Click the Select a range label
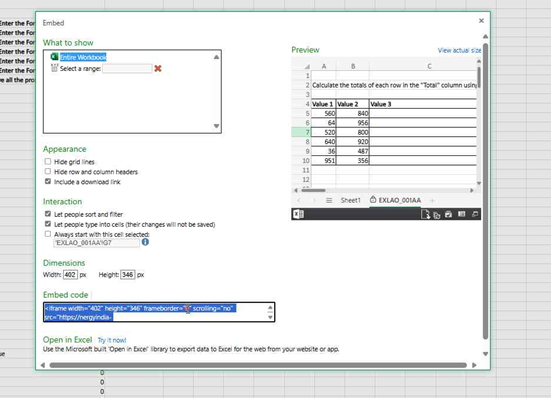Screen dimensions: 551x398 (80, 68)
